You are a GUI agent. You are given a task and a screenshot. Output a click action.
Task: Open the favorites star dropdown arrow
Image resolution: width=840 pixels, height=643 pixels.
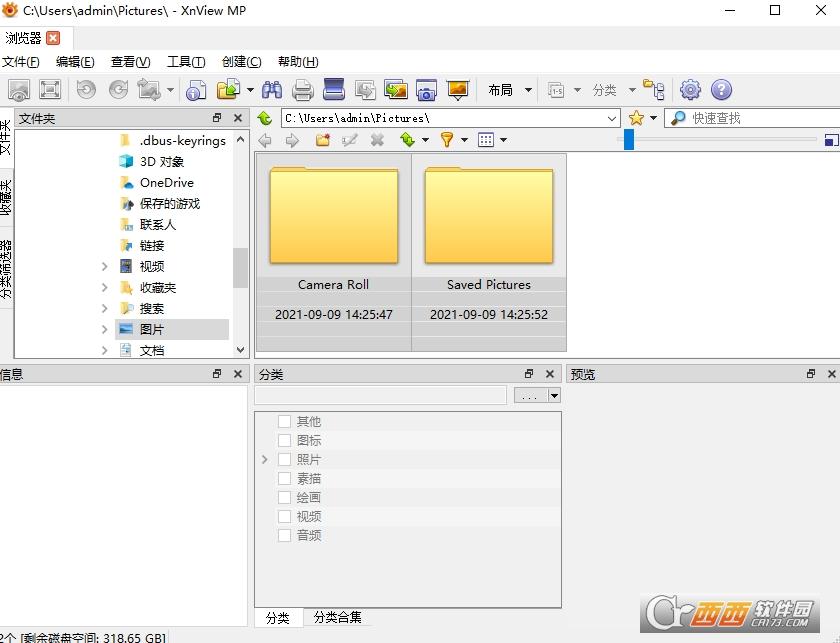tap(654, 118)
